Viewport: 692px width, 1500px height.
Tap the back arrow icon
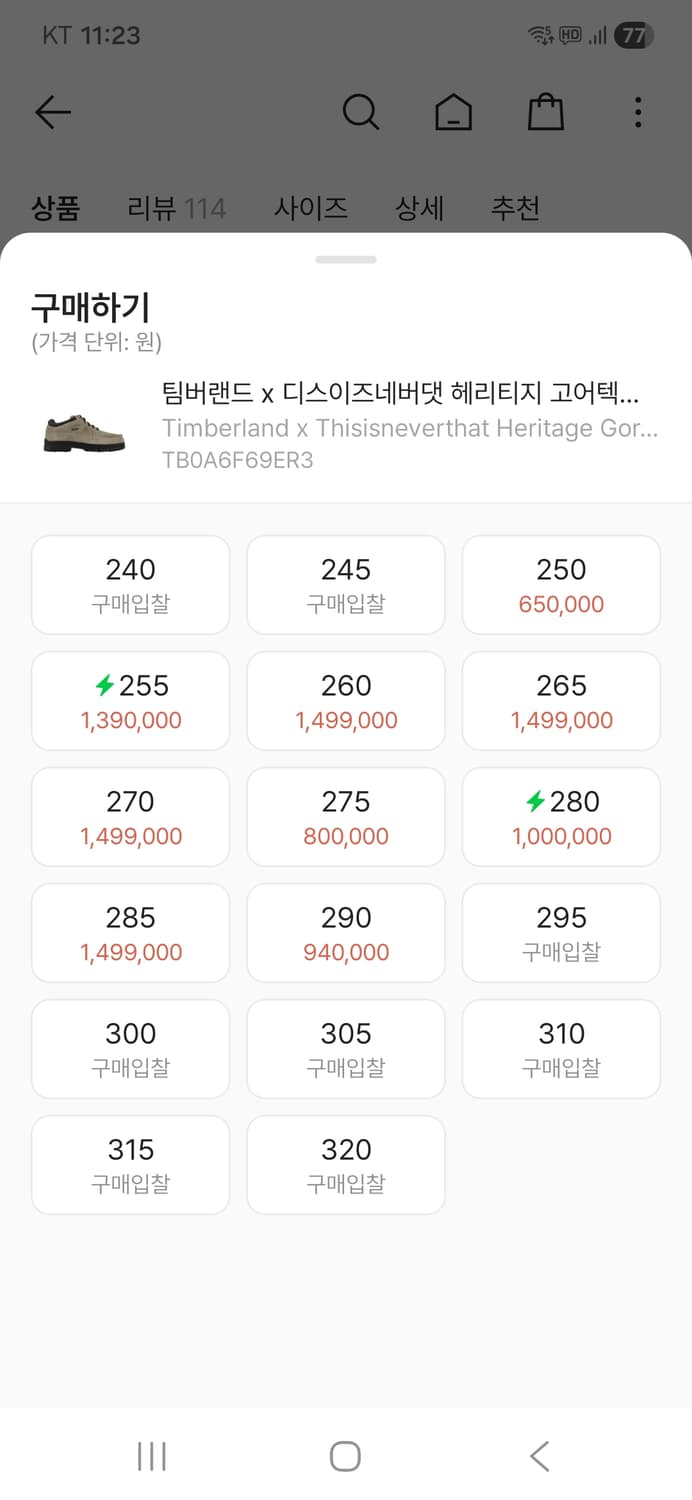click(x=53, y=112)
